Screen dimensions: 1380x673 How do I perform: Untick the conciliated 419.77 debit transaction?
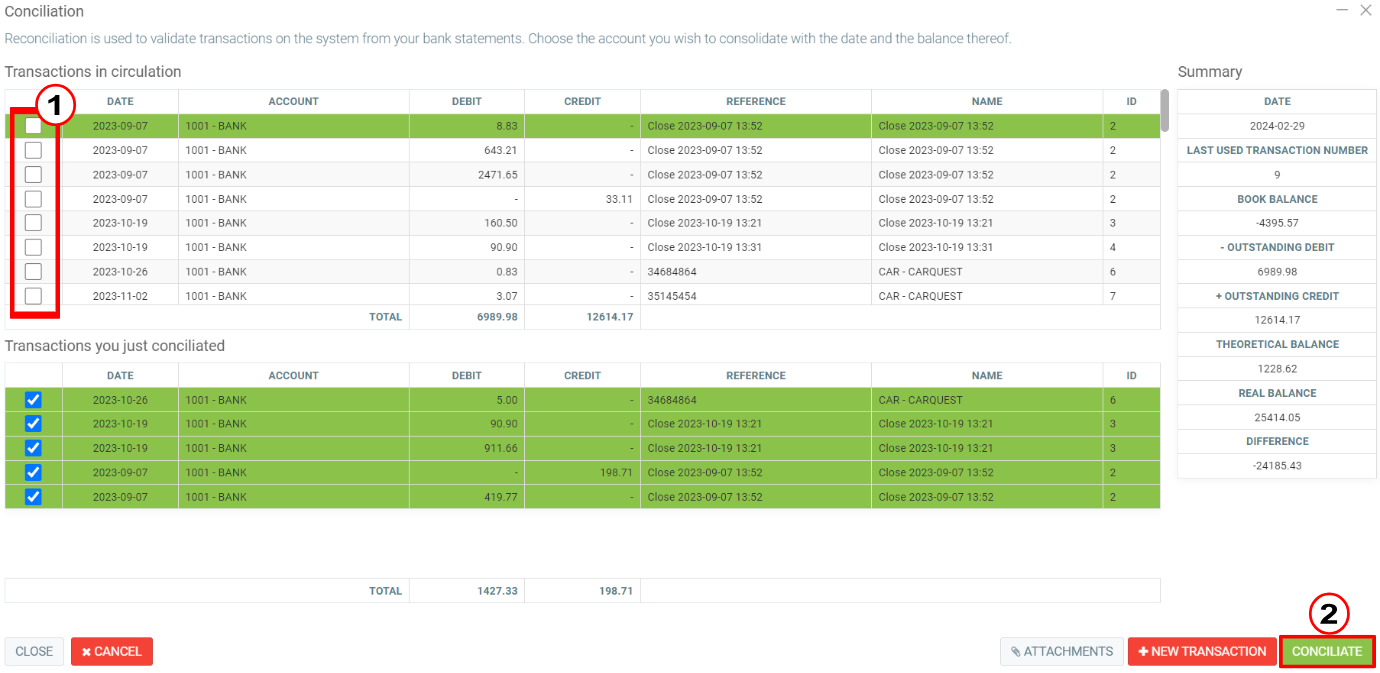(33, 497)
